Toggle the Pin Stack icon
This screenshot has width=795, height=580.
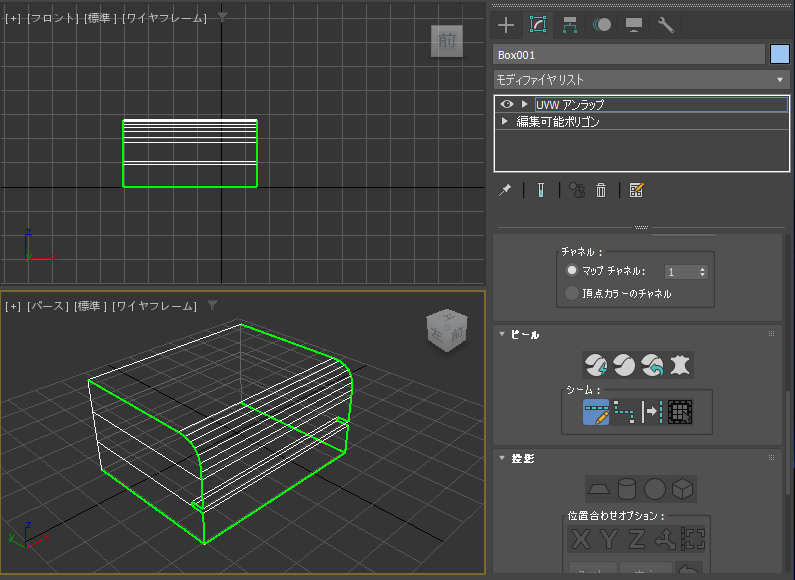coord(505,190)
